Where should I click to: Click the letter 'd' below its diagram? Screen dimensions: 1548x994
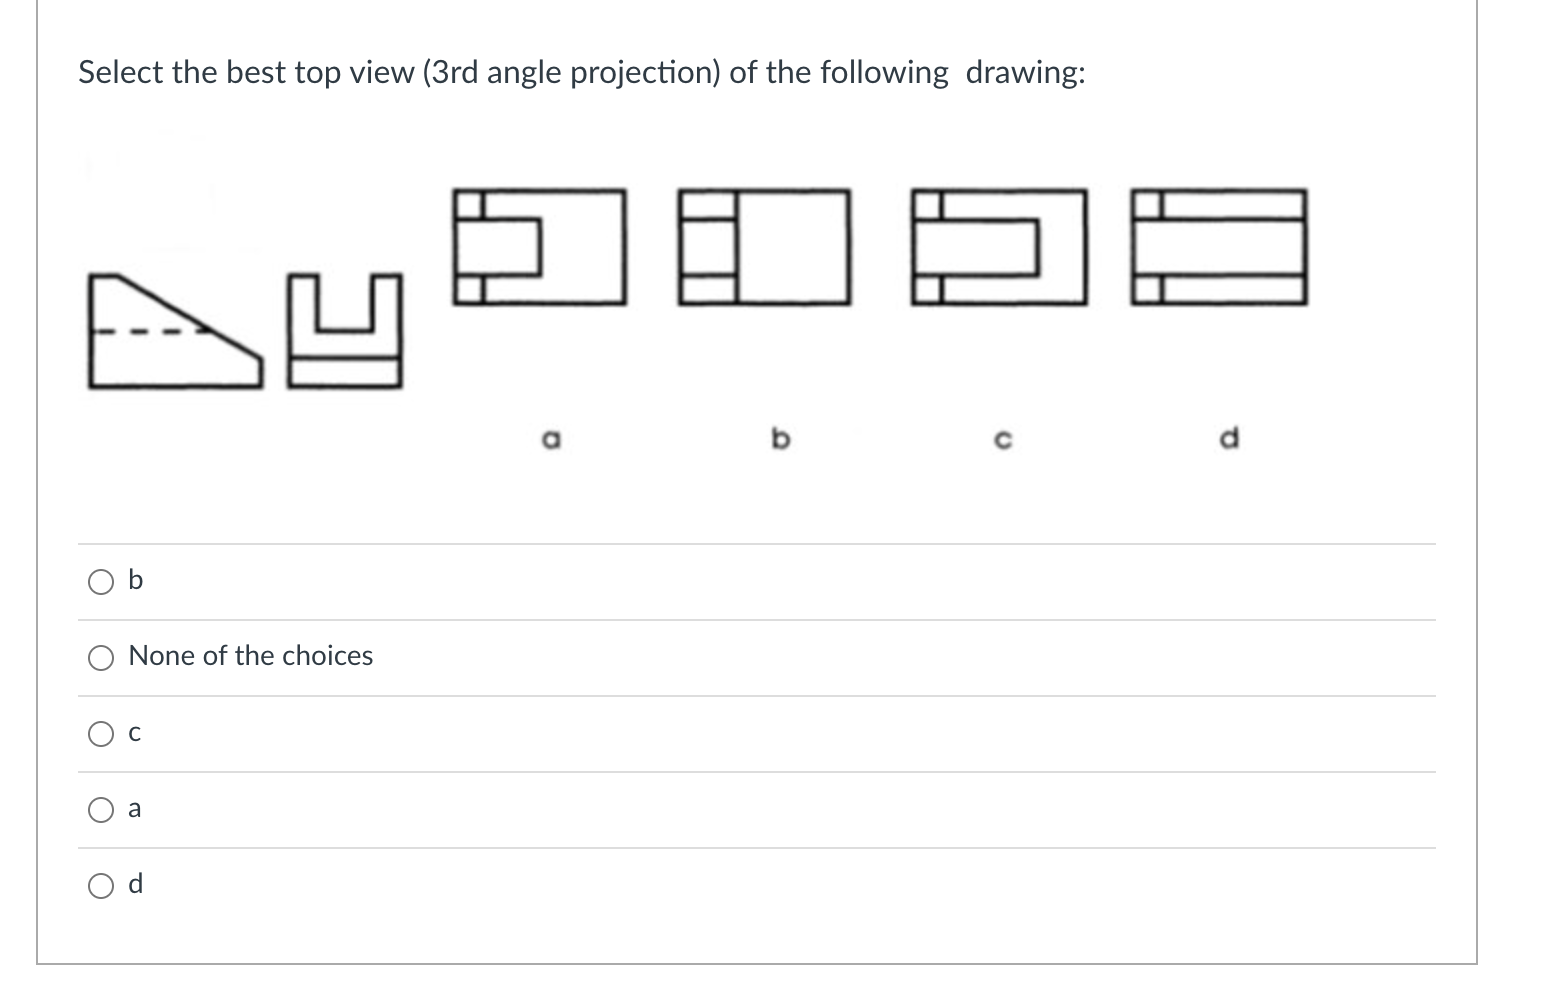click(x=1229, y=436)
